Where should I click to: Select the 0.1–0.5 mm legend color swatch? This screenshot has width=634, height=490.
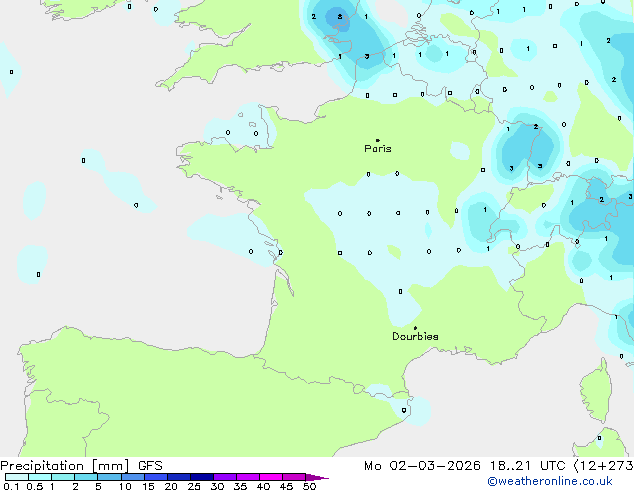17,477
